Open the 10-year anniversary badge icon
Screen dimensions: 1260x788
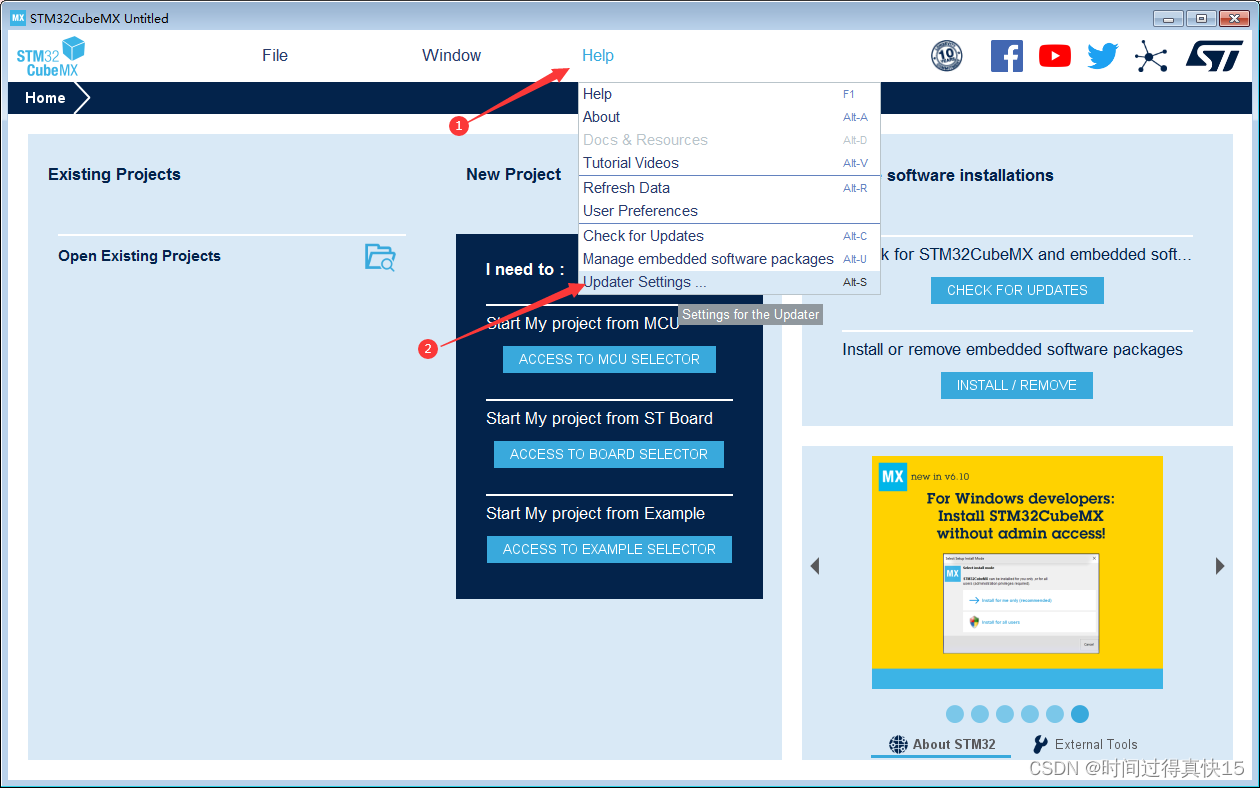[x=946, y=56]
